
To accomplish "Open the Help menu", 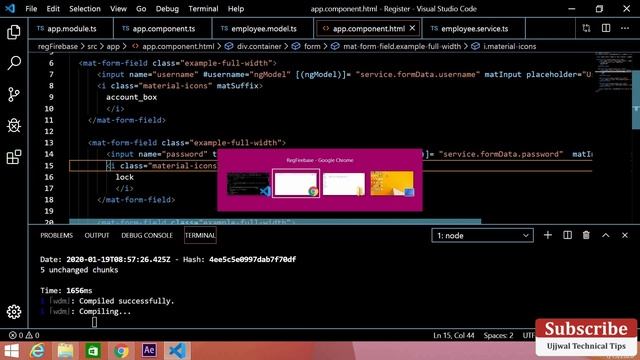I will pos(236,9).
